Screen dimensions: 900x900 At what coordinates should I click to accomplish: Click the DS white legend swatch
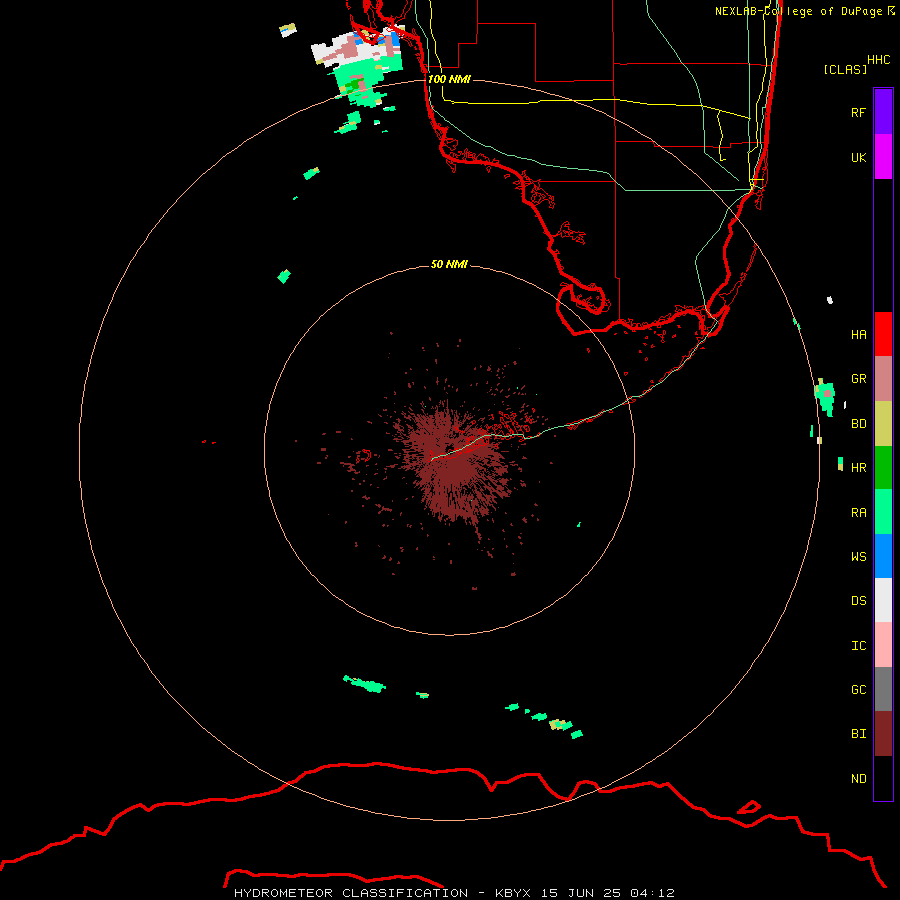pos(883,600)
